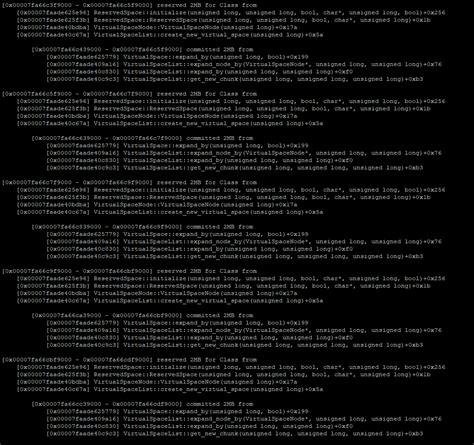This screenshot has width=474, height=445.
Task: Click the 0x00007fa66c3f9000 reserved 2MB header line
Action: point(129,5)
